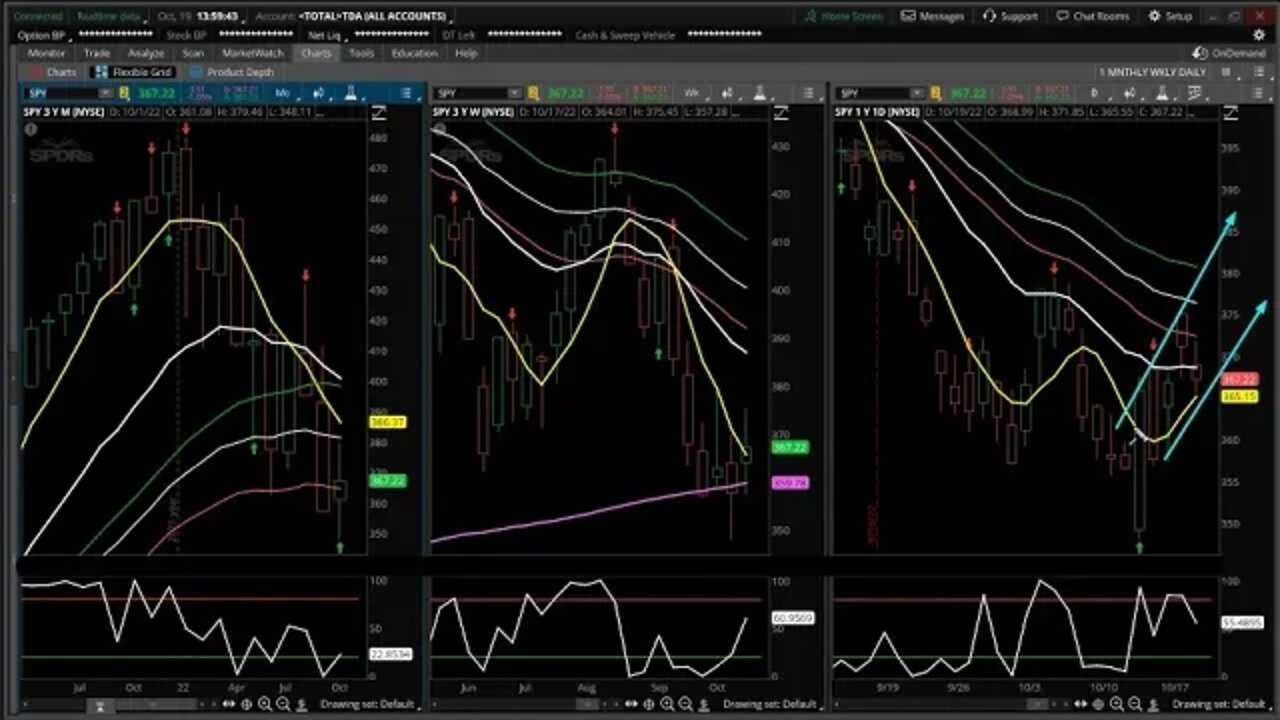Toggle fit-width arrows on daily chart

click(1080, 704)
